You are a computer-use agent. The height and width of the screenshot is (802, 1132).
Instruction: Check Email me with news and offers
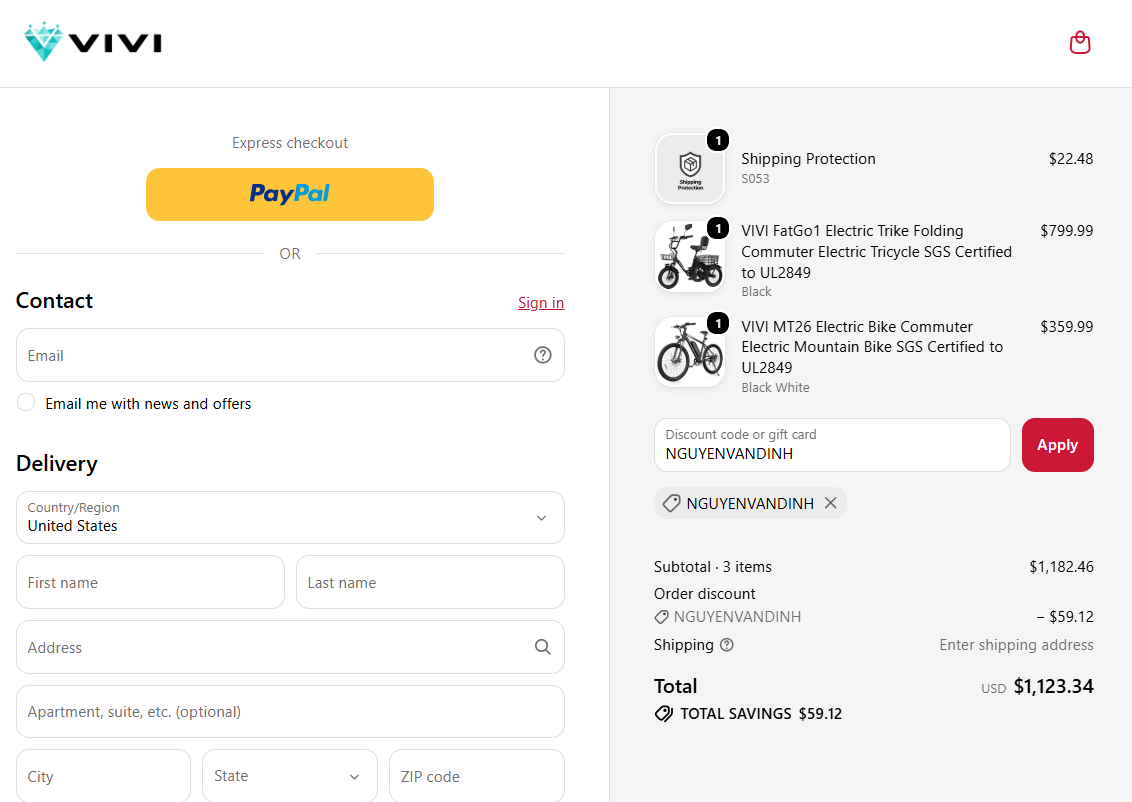pyautogui.click(x=26, y=403)
